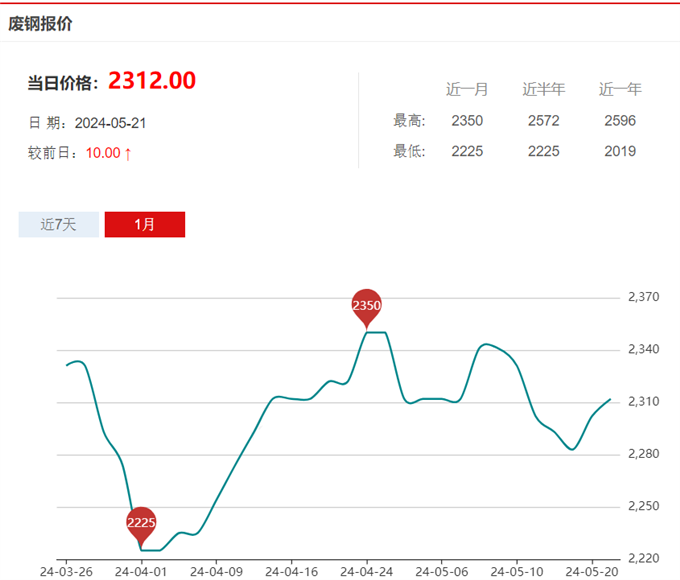Click the one-year high value 2596
The height and width of the screenshot is (580, 680).
[620, 121]
